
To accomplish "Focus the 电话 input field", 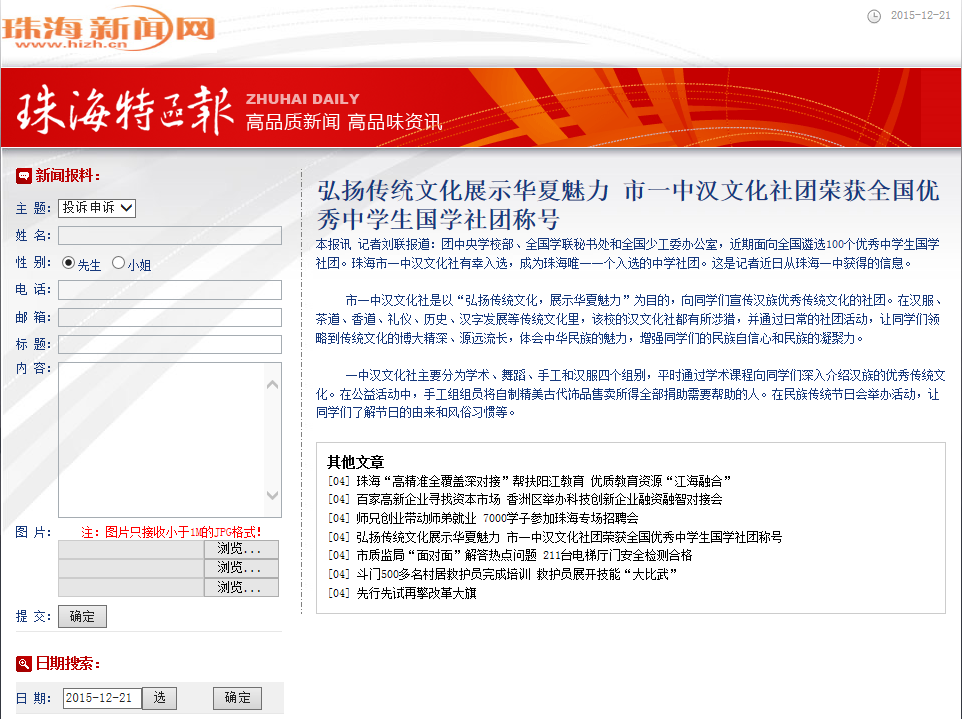I will [170, 290].
